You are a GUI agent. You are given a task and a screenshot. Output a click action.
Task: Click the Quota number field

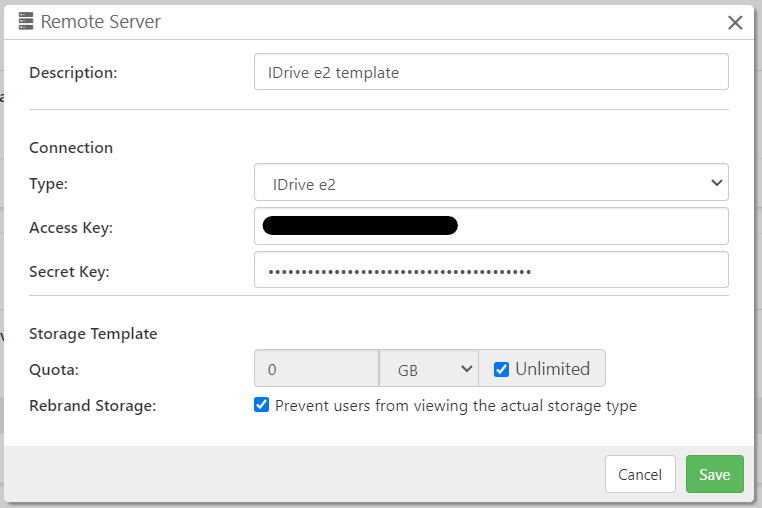point(316,369)
